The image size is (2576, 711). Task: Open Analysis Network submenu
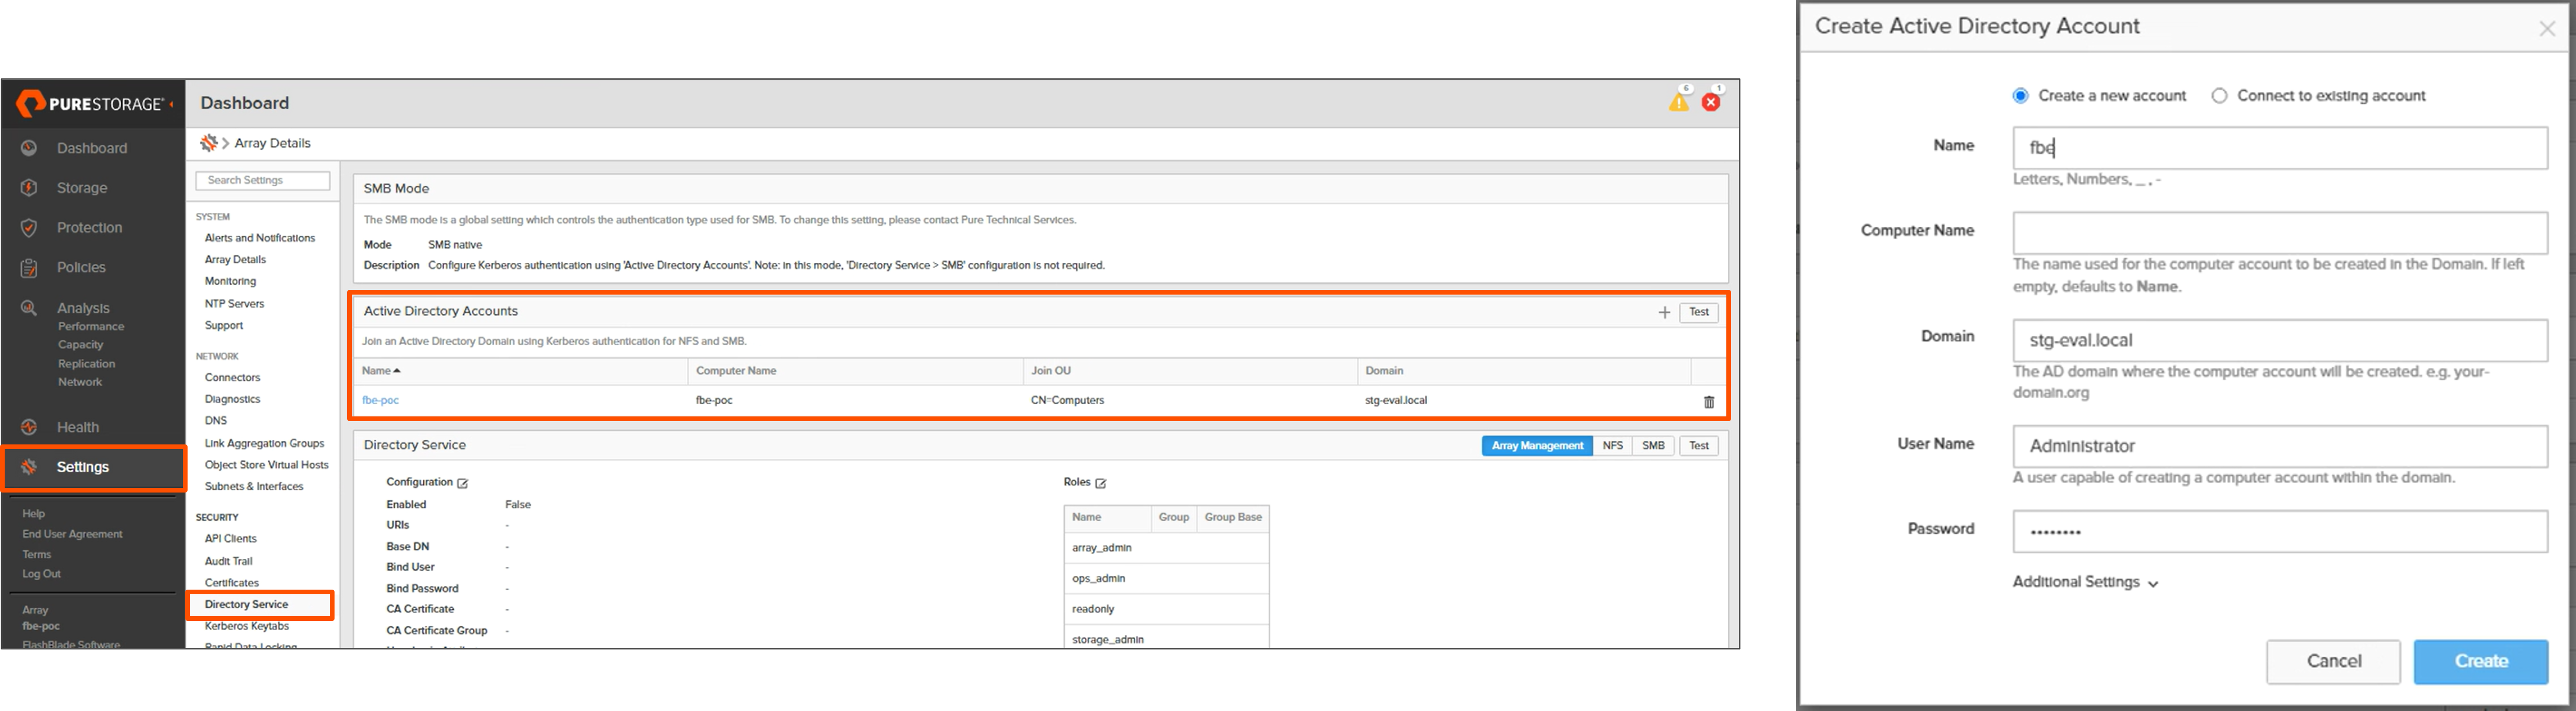[x=80, y=382]
